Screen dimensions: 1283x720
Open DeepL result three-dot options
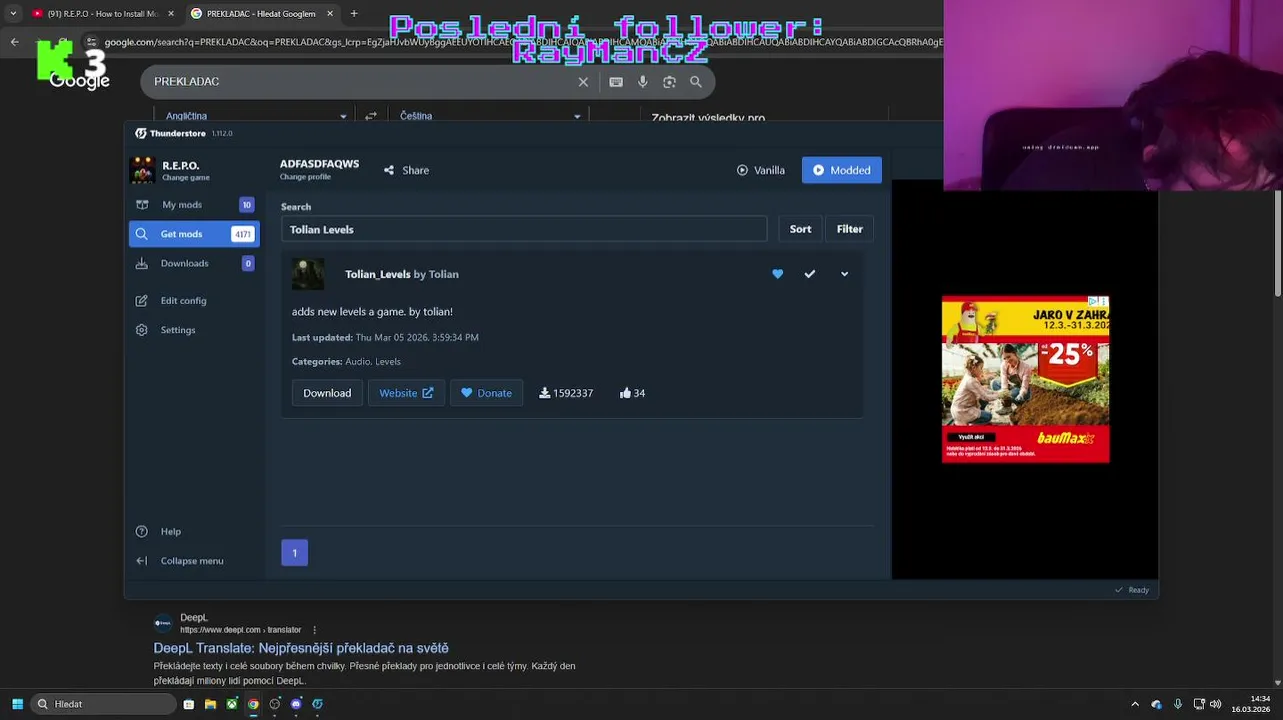coord(314,630)
